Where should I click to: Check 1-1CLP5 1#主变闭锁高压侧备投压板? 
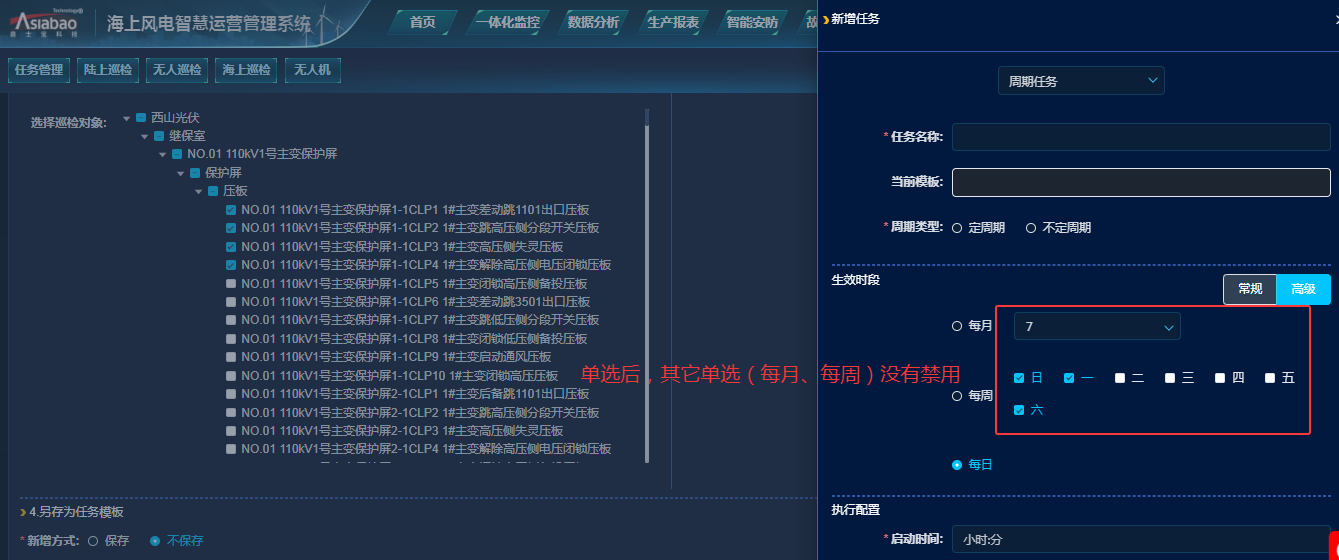coord(231,284)
